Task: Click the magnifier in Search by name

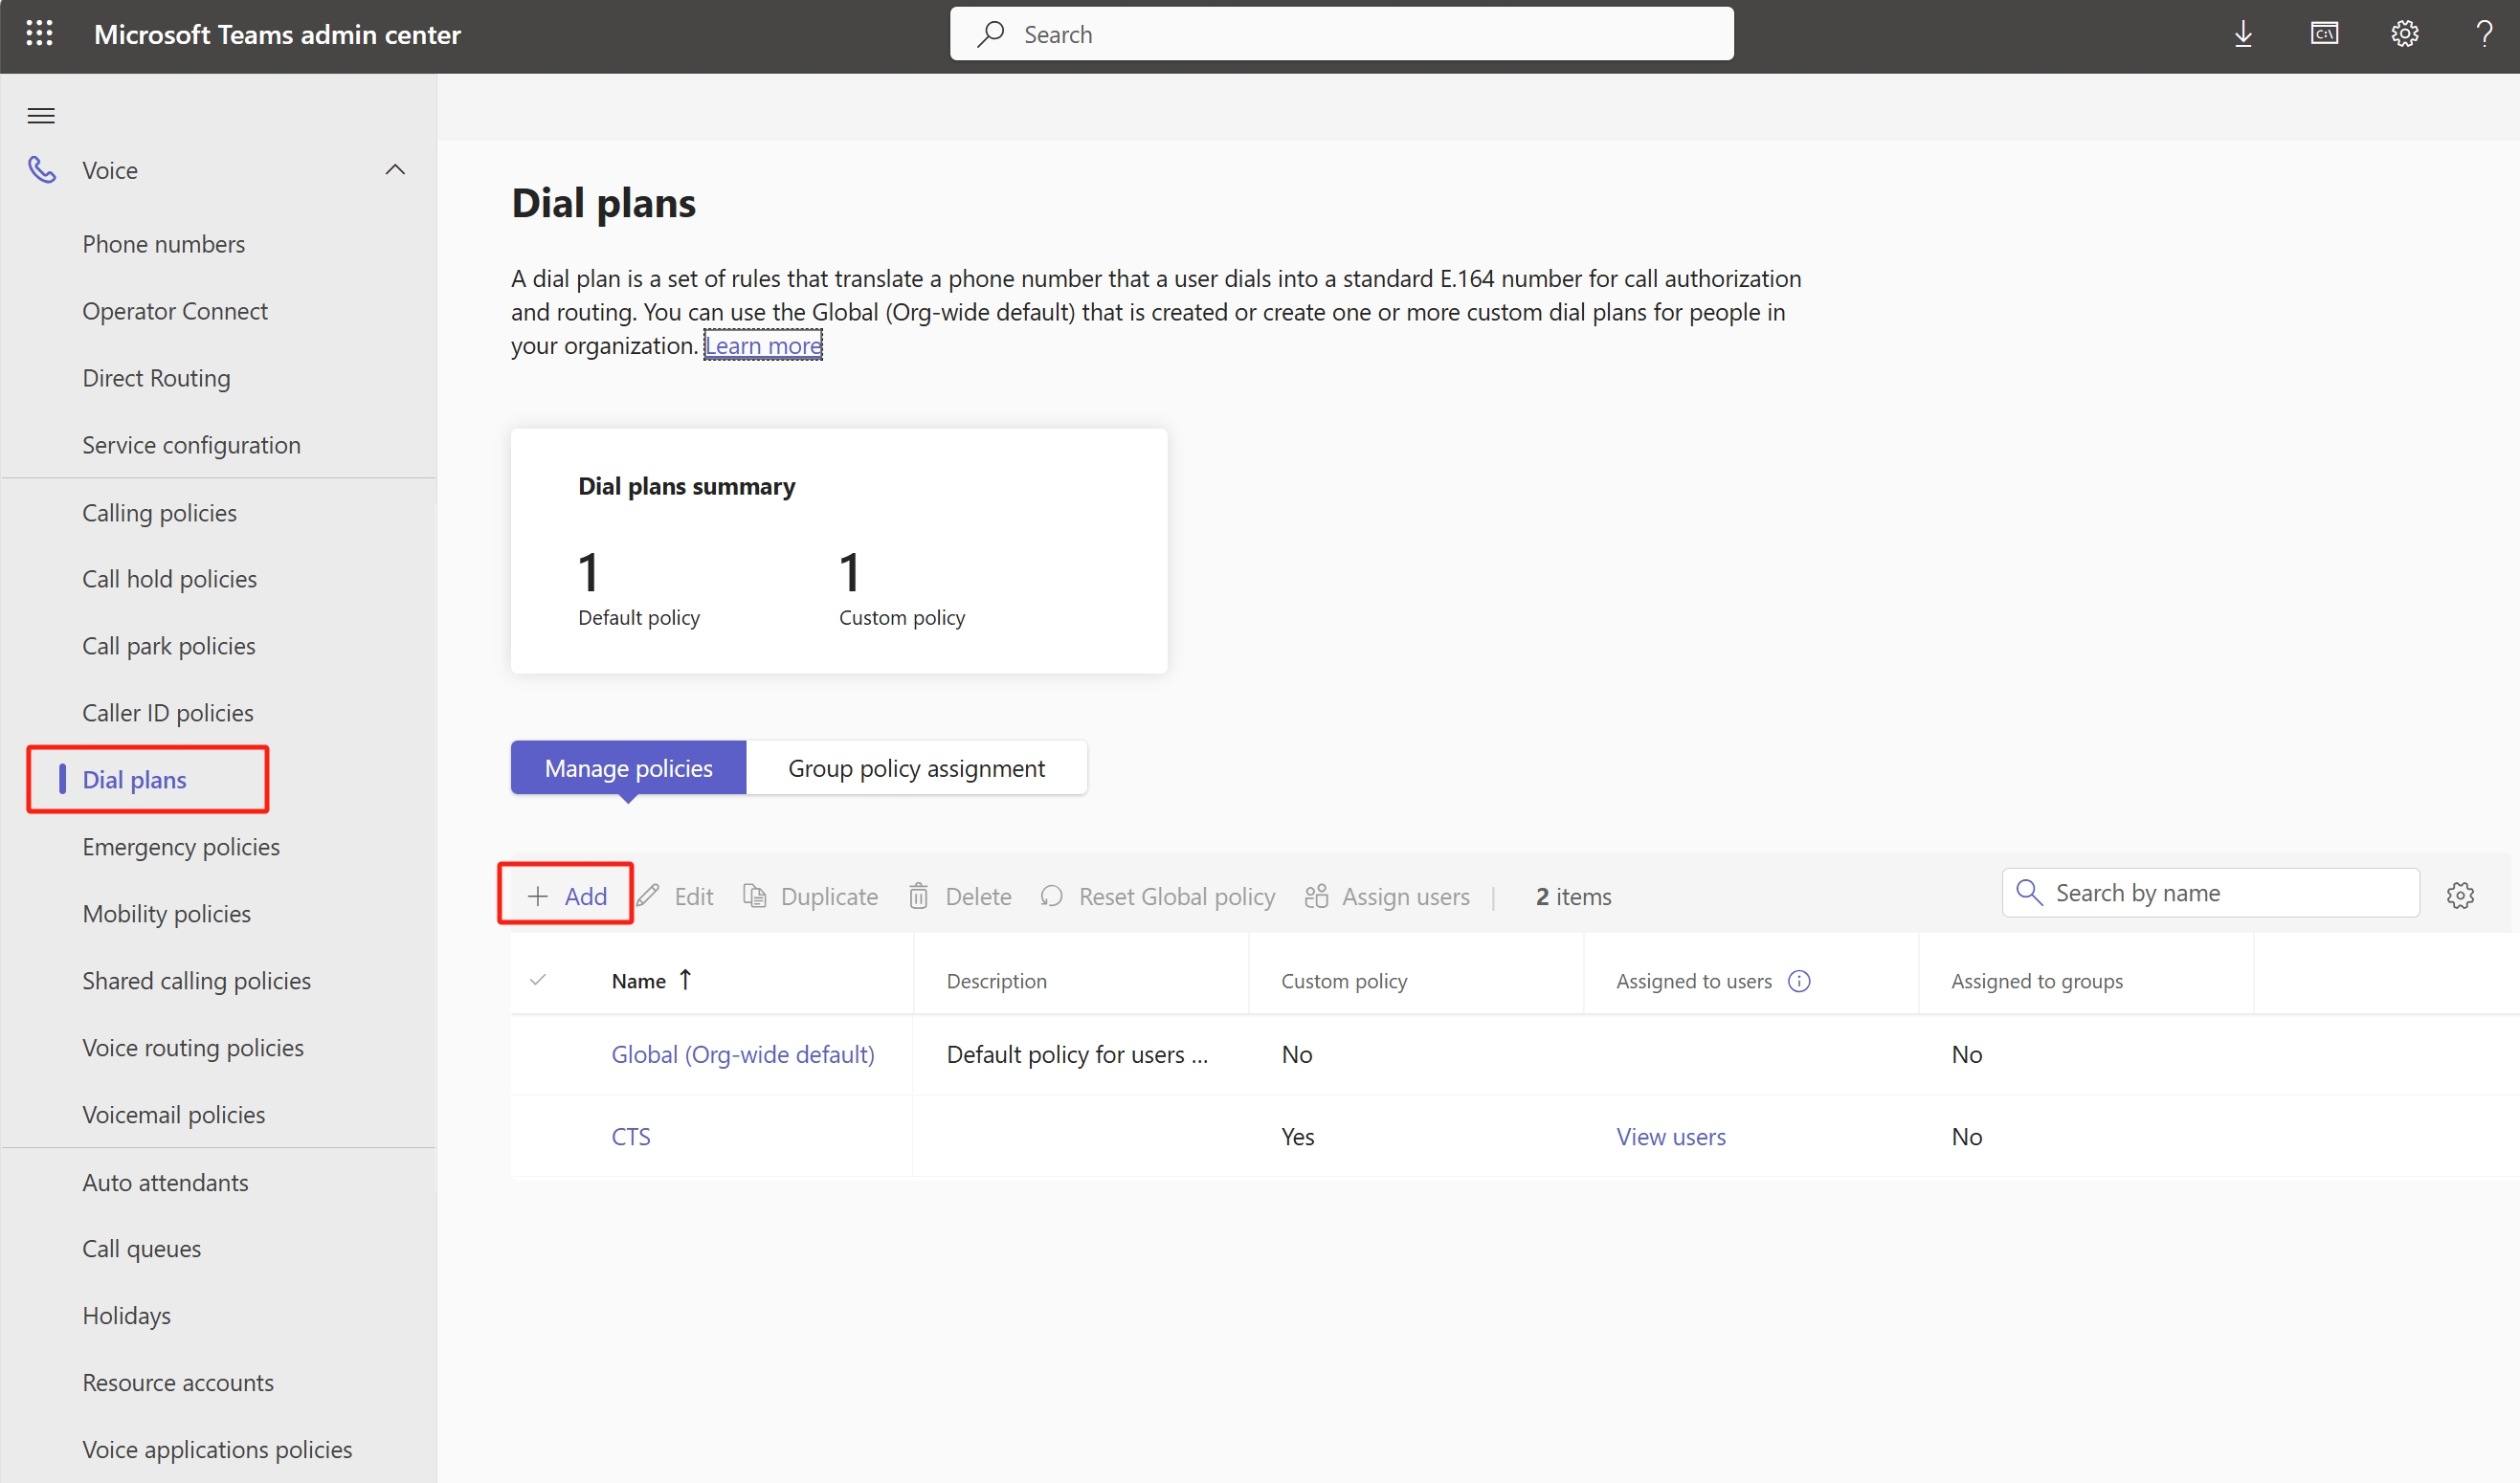Action: [x=2029, y=892]
